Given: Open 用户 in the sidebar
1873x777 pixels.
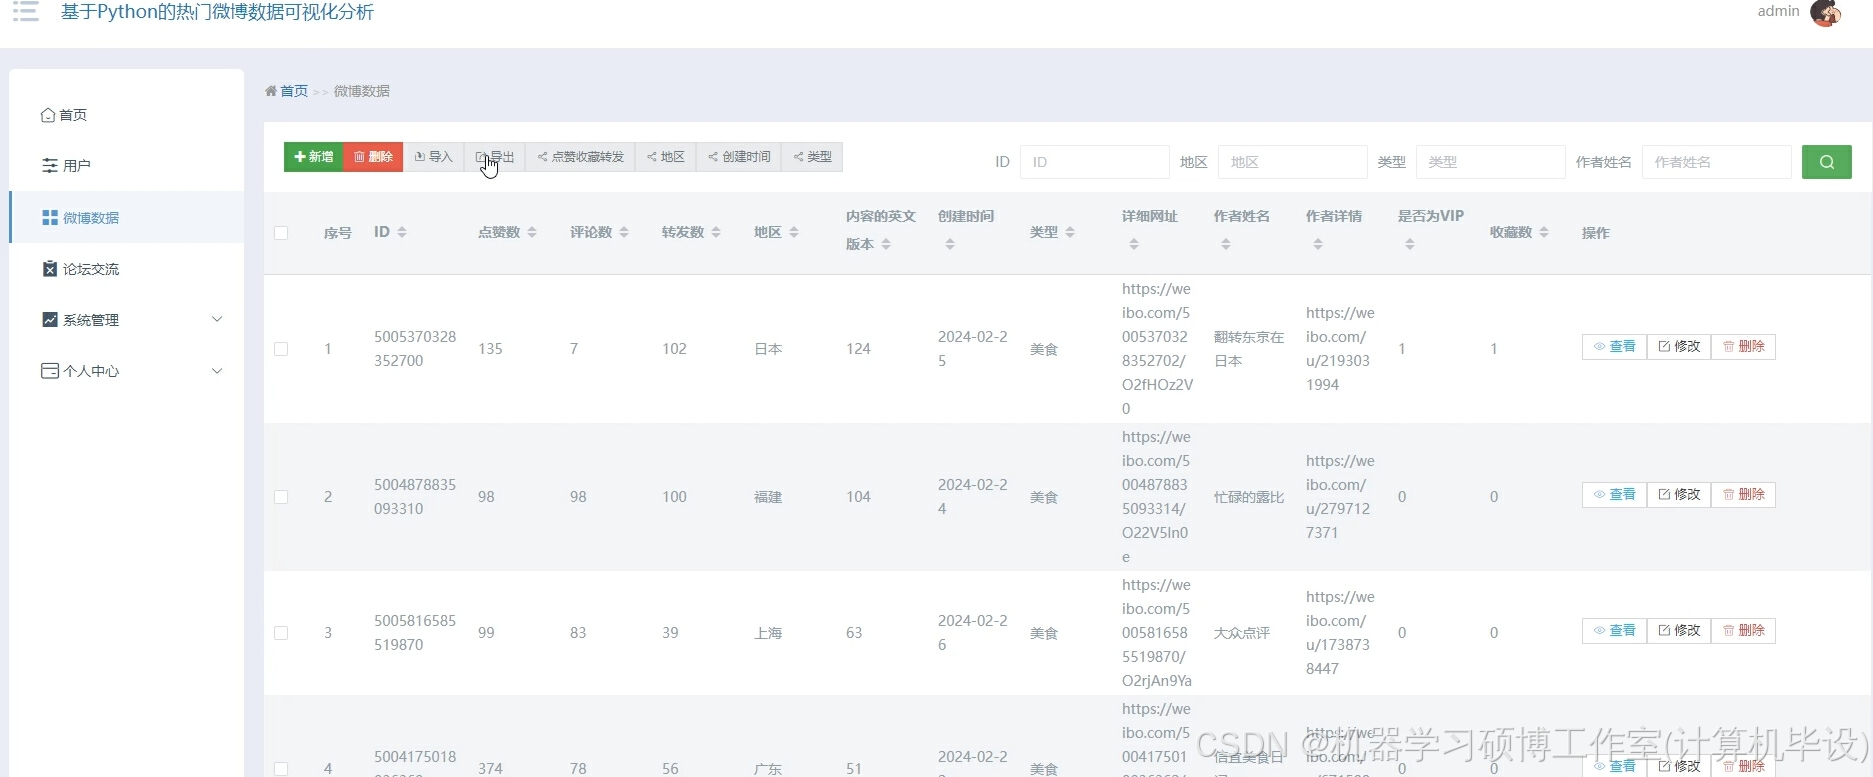Looking at the screenshot, I should (x=126, y=166).
